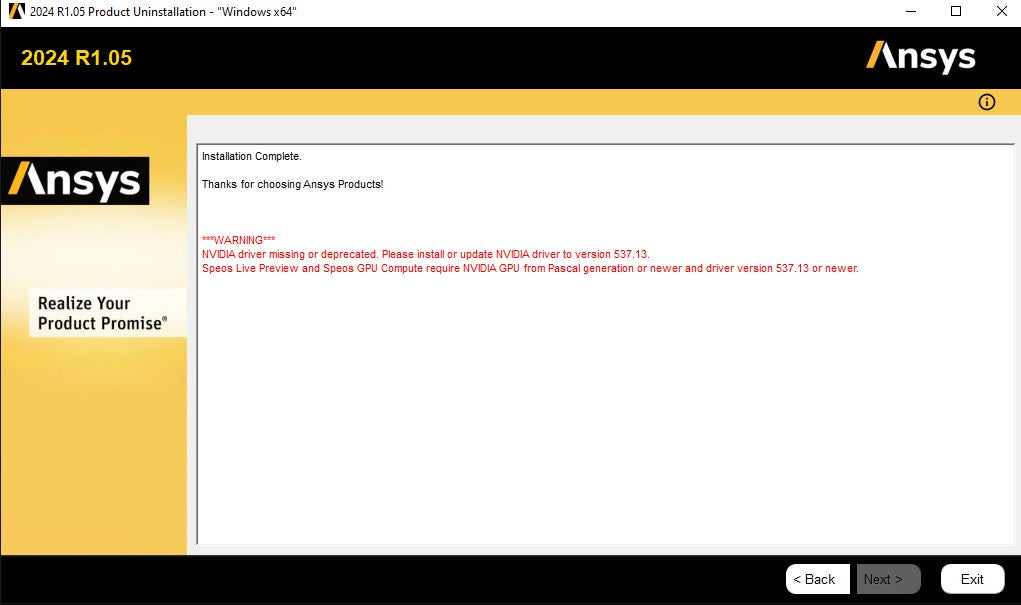Click the 2024 R1.05 version label

pos(76,58)
